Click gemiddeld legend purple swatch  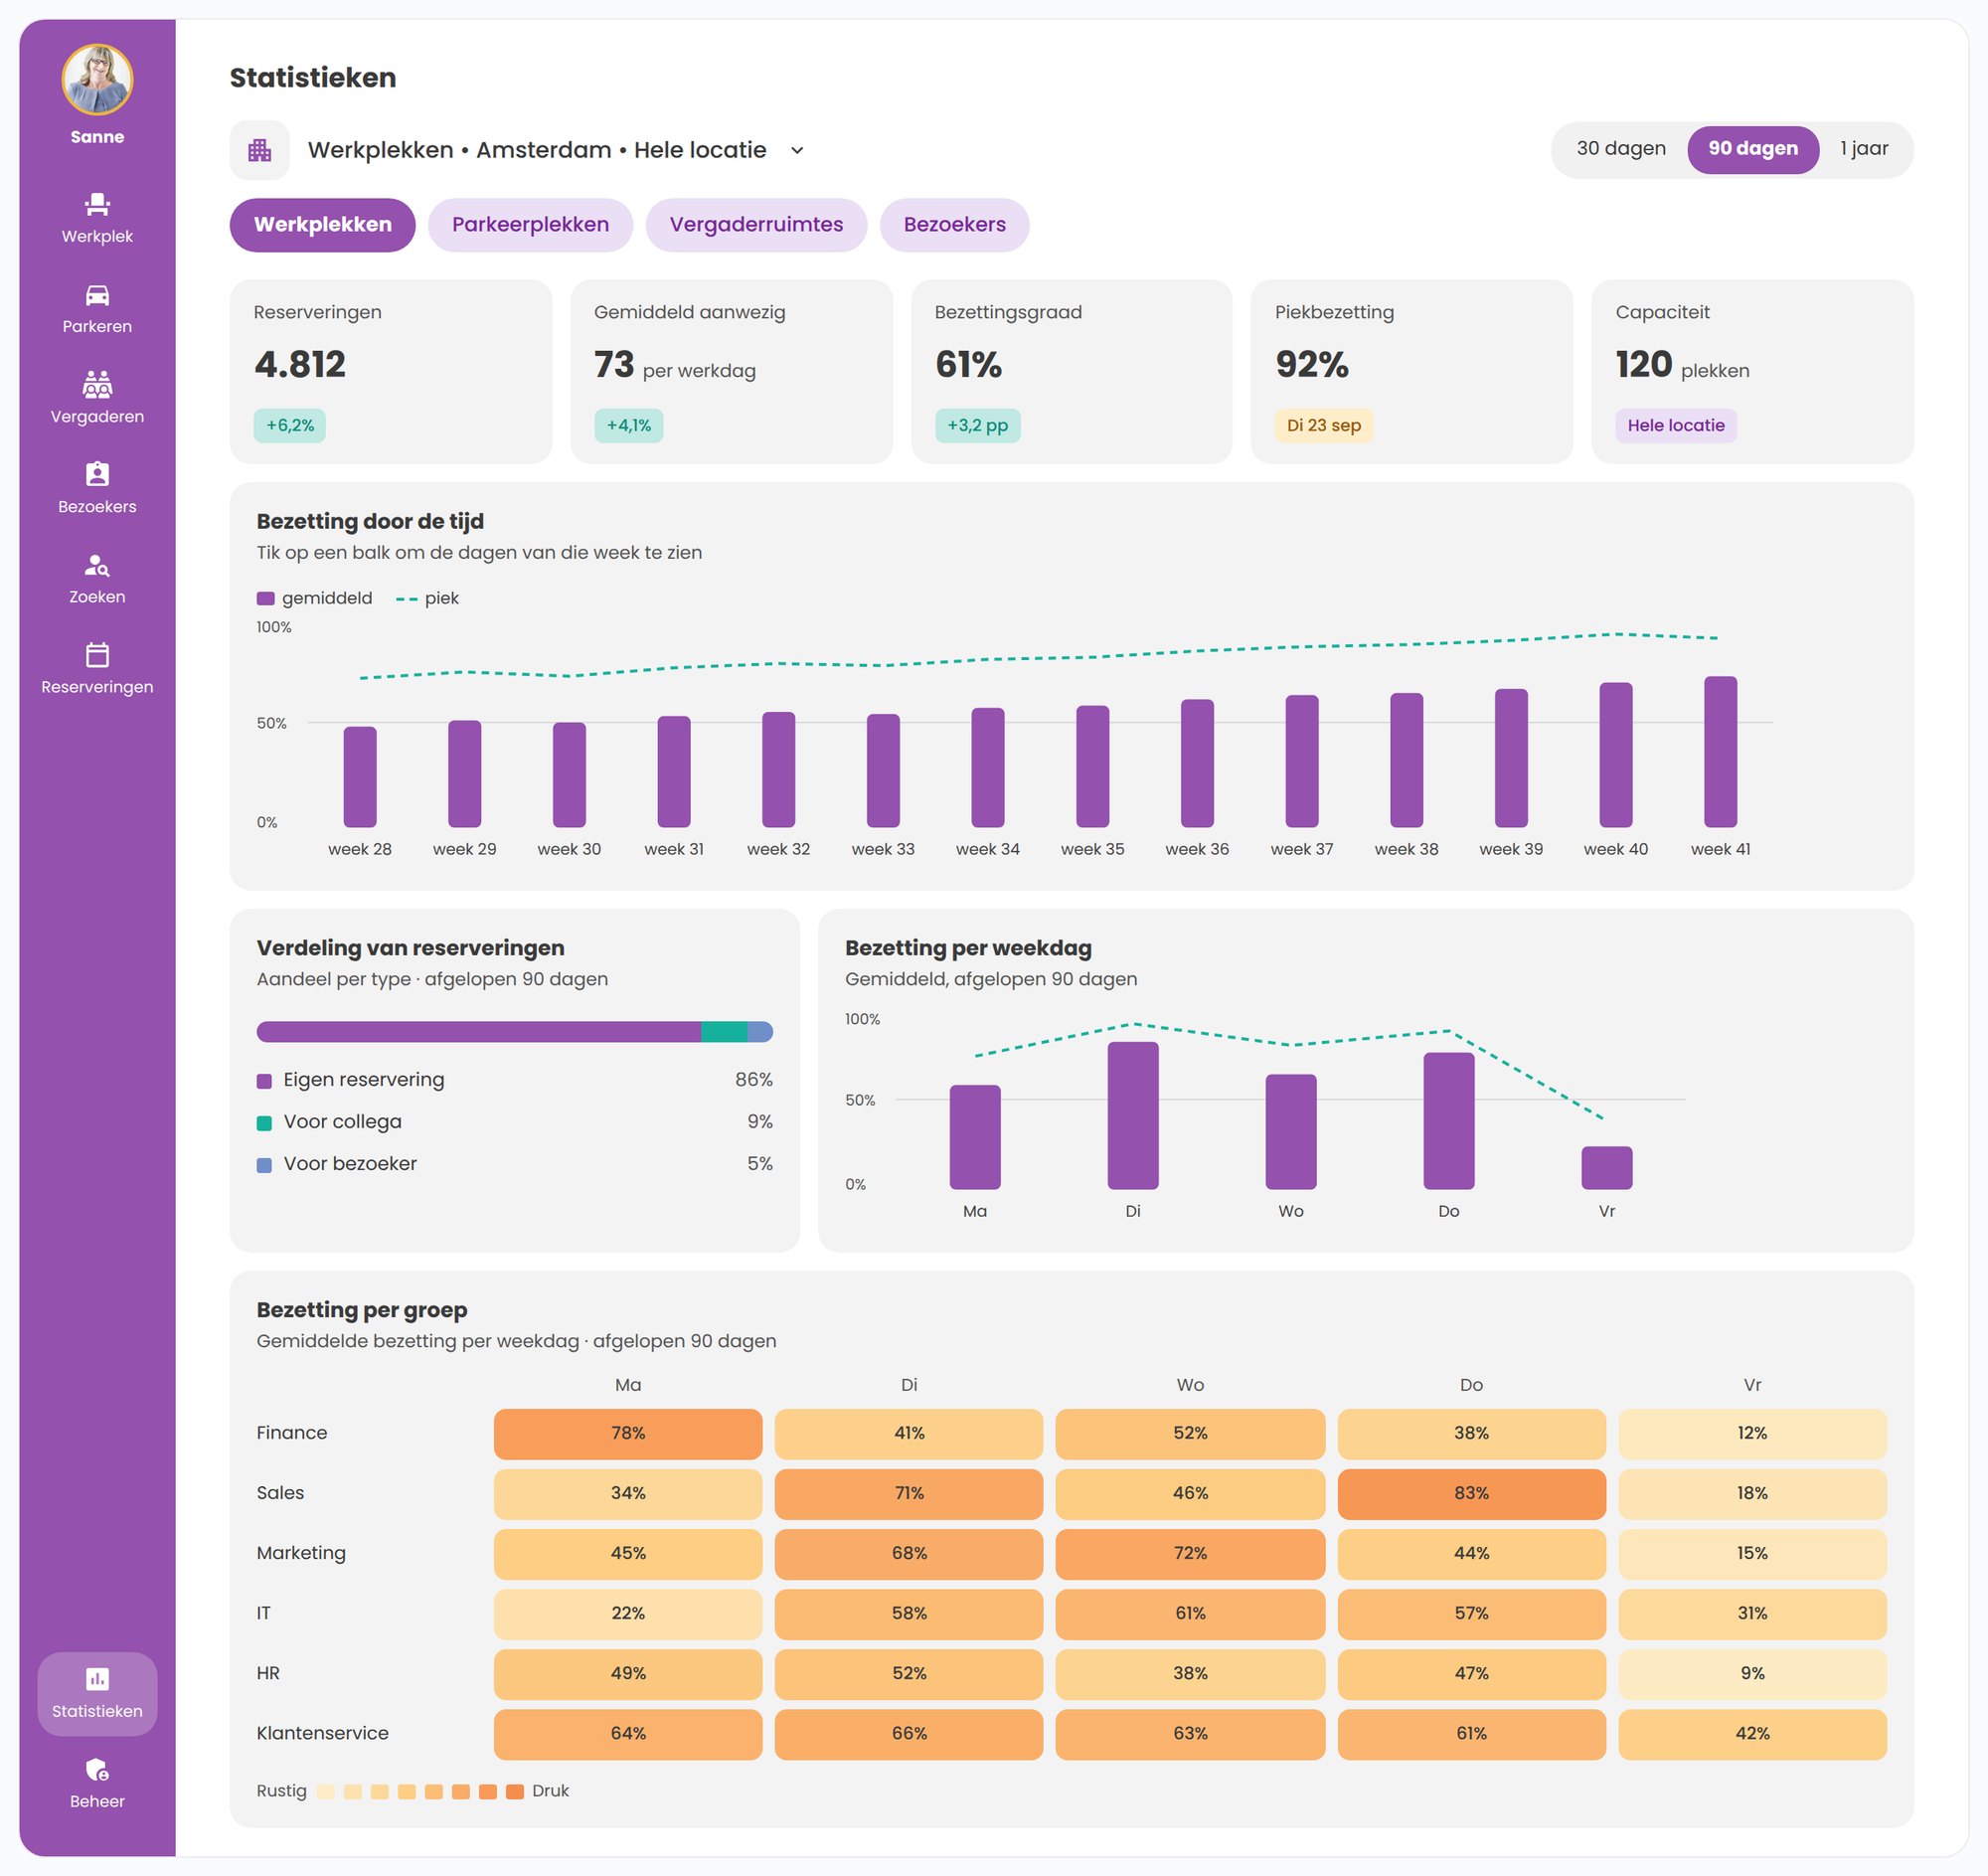pyautogui.click(x=266, y=599)
